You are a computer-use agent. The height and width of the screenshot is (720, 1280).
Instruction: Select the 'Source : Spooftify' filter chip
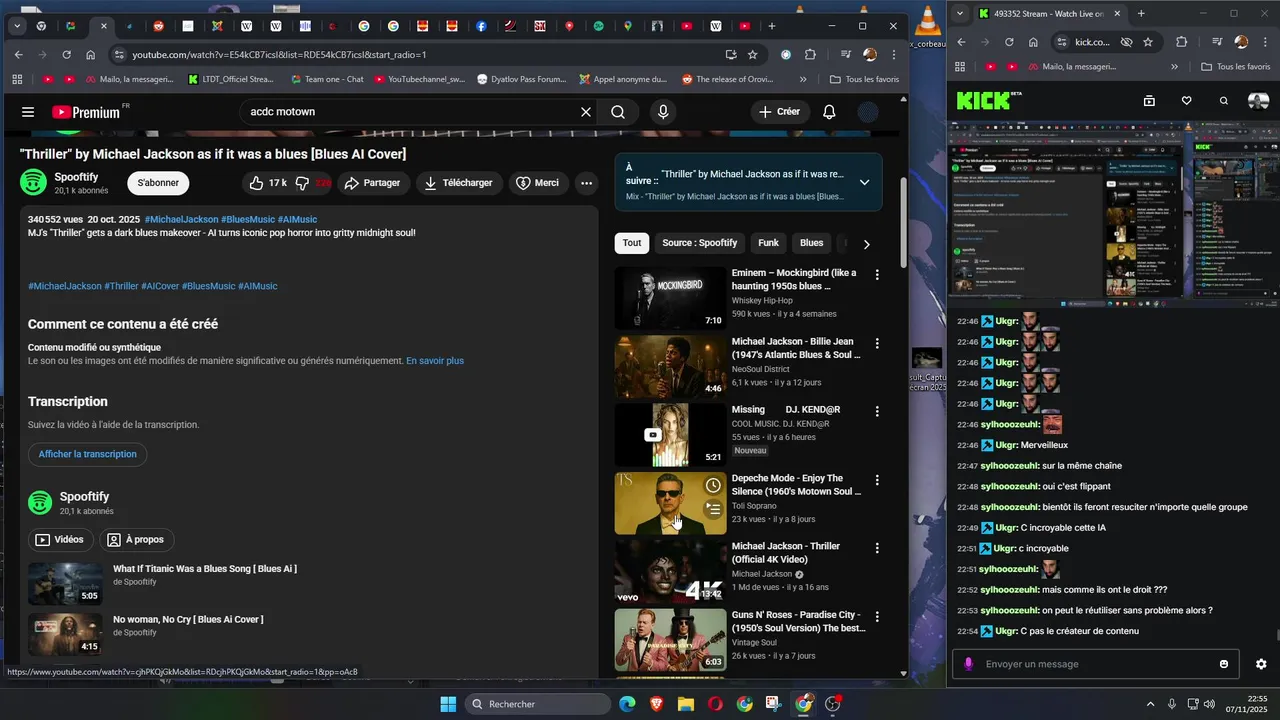point(699,243)
